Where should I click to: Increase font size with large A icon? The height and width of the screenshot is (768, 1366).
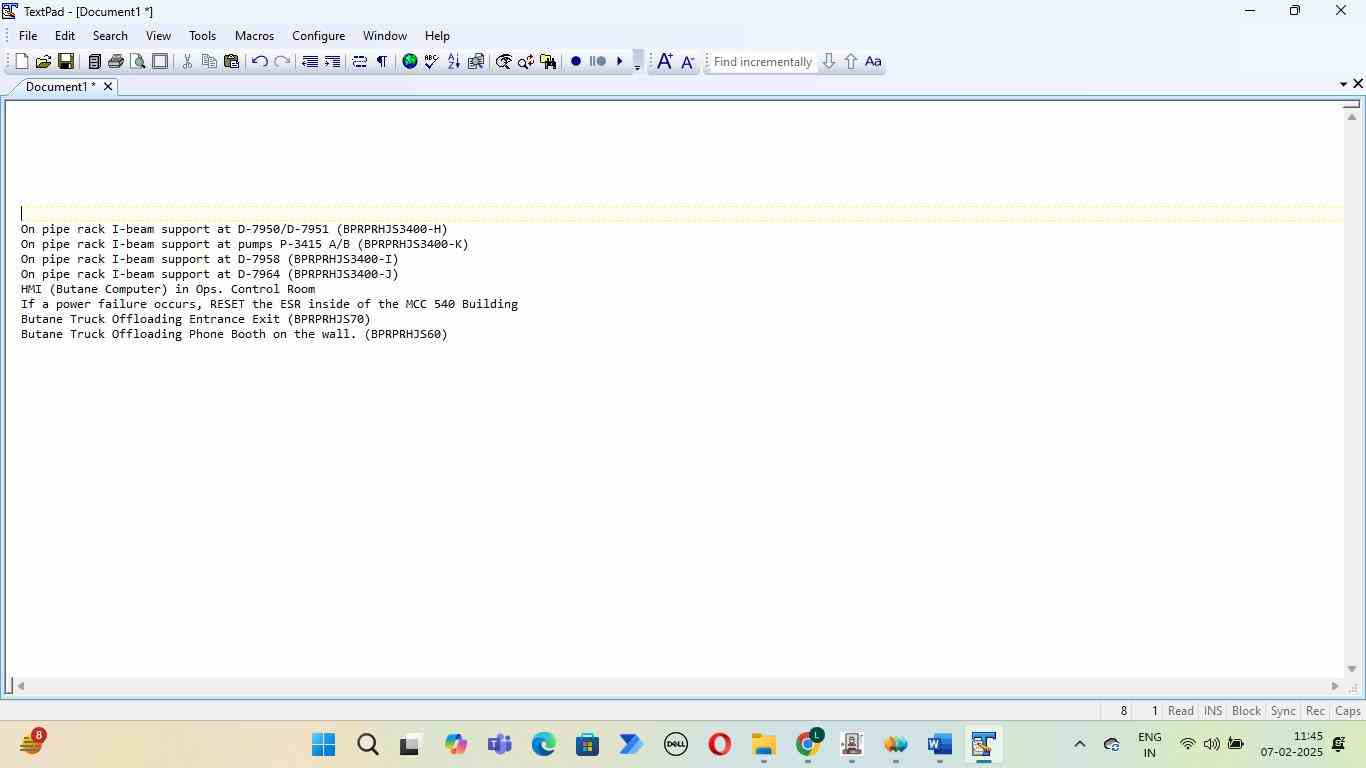[x=664, y=62]
